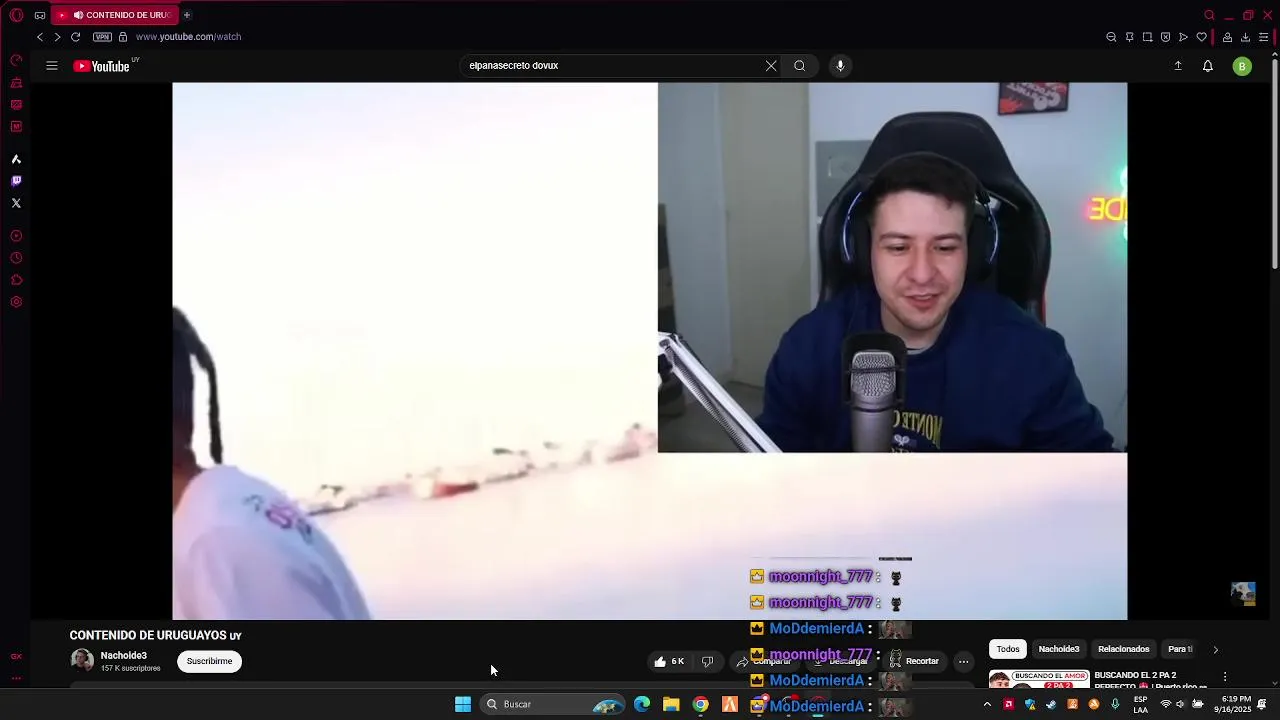Select the Todos filter chip

coord(1008,649)
